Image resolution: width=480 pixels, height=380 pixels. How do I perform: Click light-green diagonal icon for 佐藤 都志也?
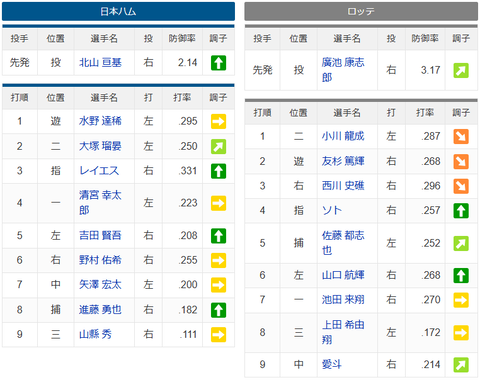(x=461, y=243)
